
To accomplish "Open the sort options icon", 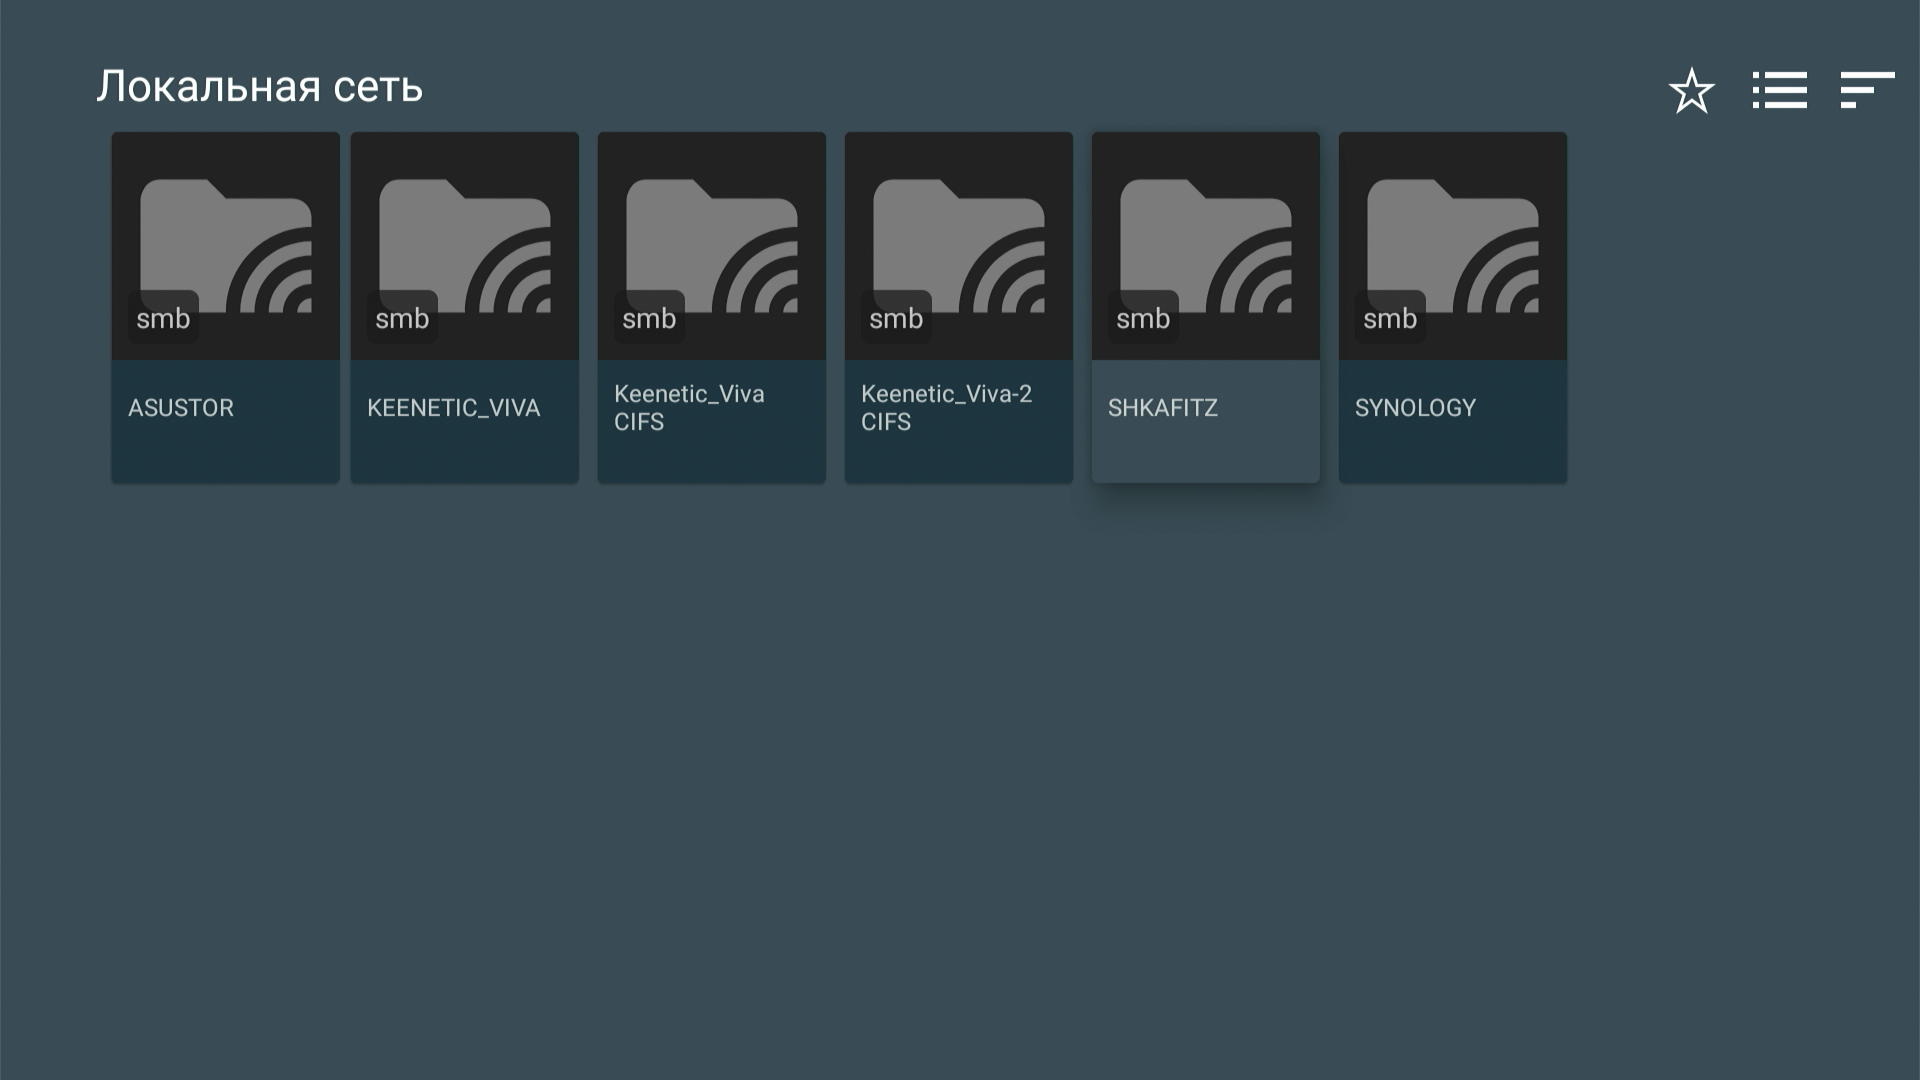I will 1867,90.
